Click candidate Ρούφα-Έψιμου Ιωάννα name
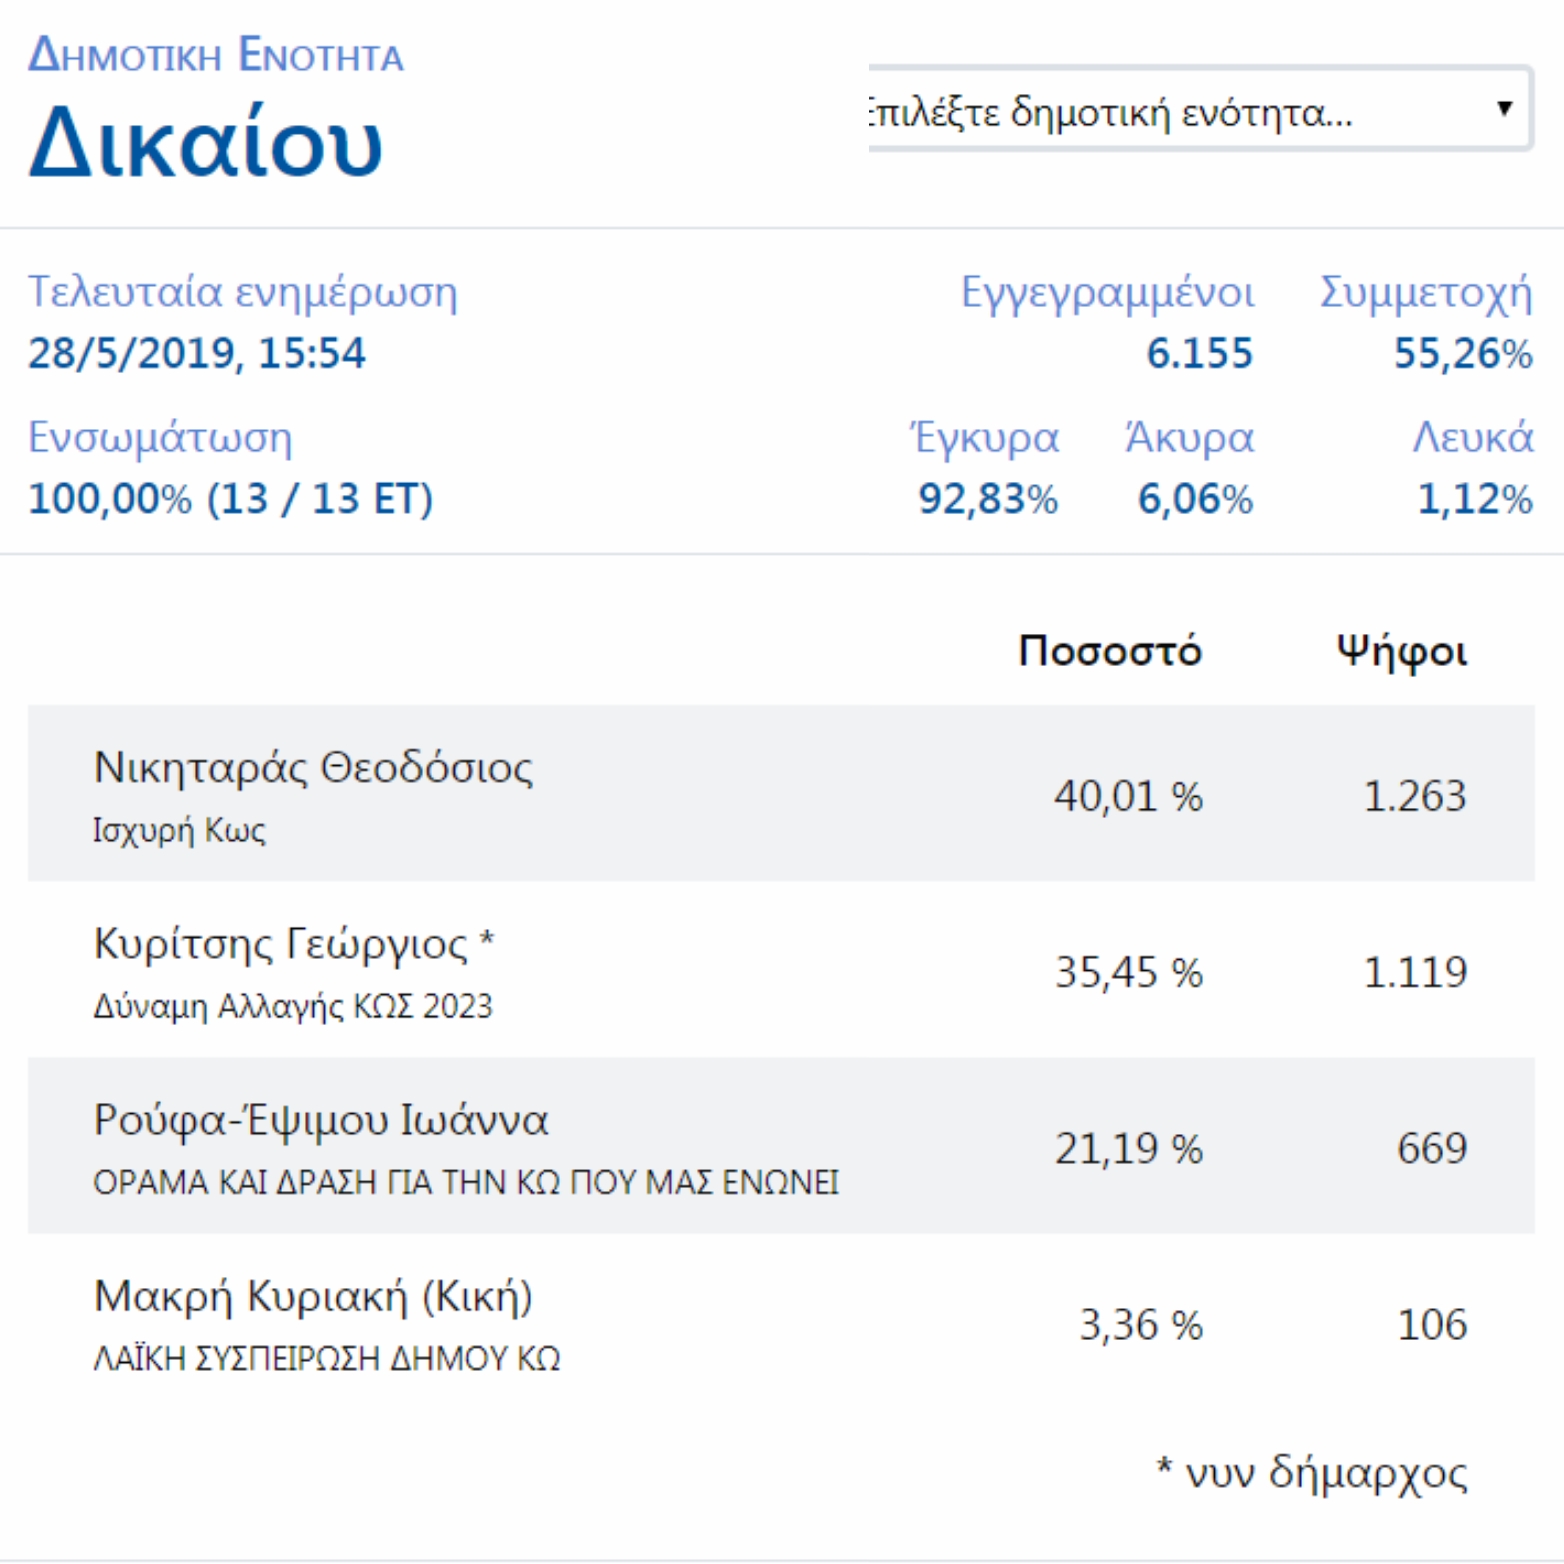 pos(321,1120)
